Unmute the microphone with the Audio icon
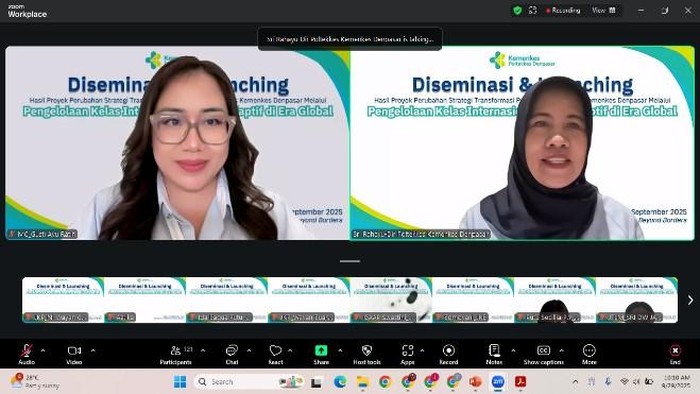700x394 pixels. point(26,351)
